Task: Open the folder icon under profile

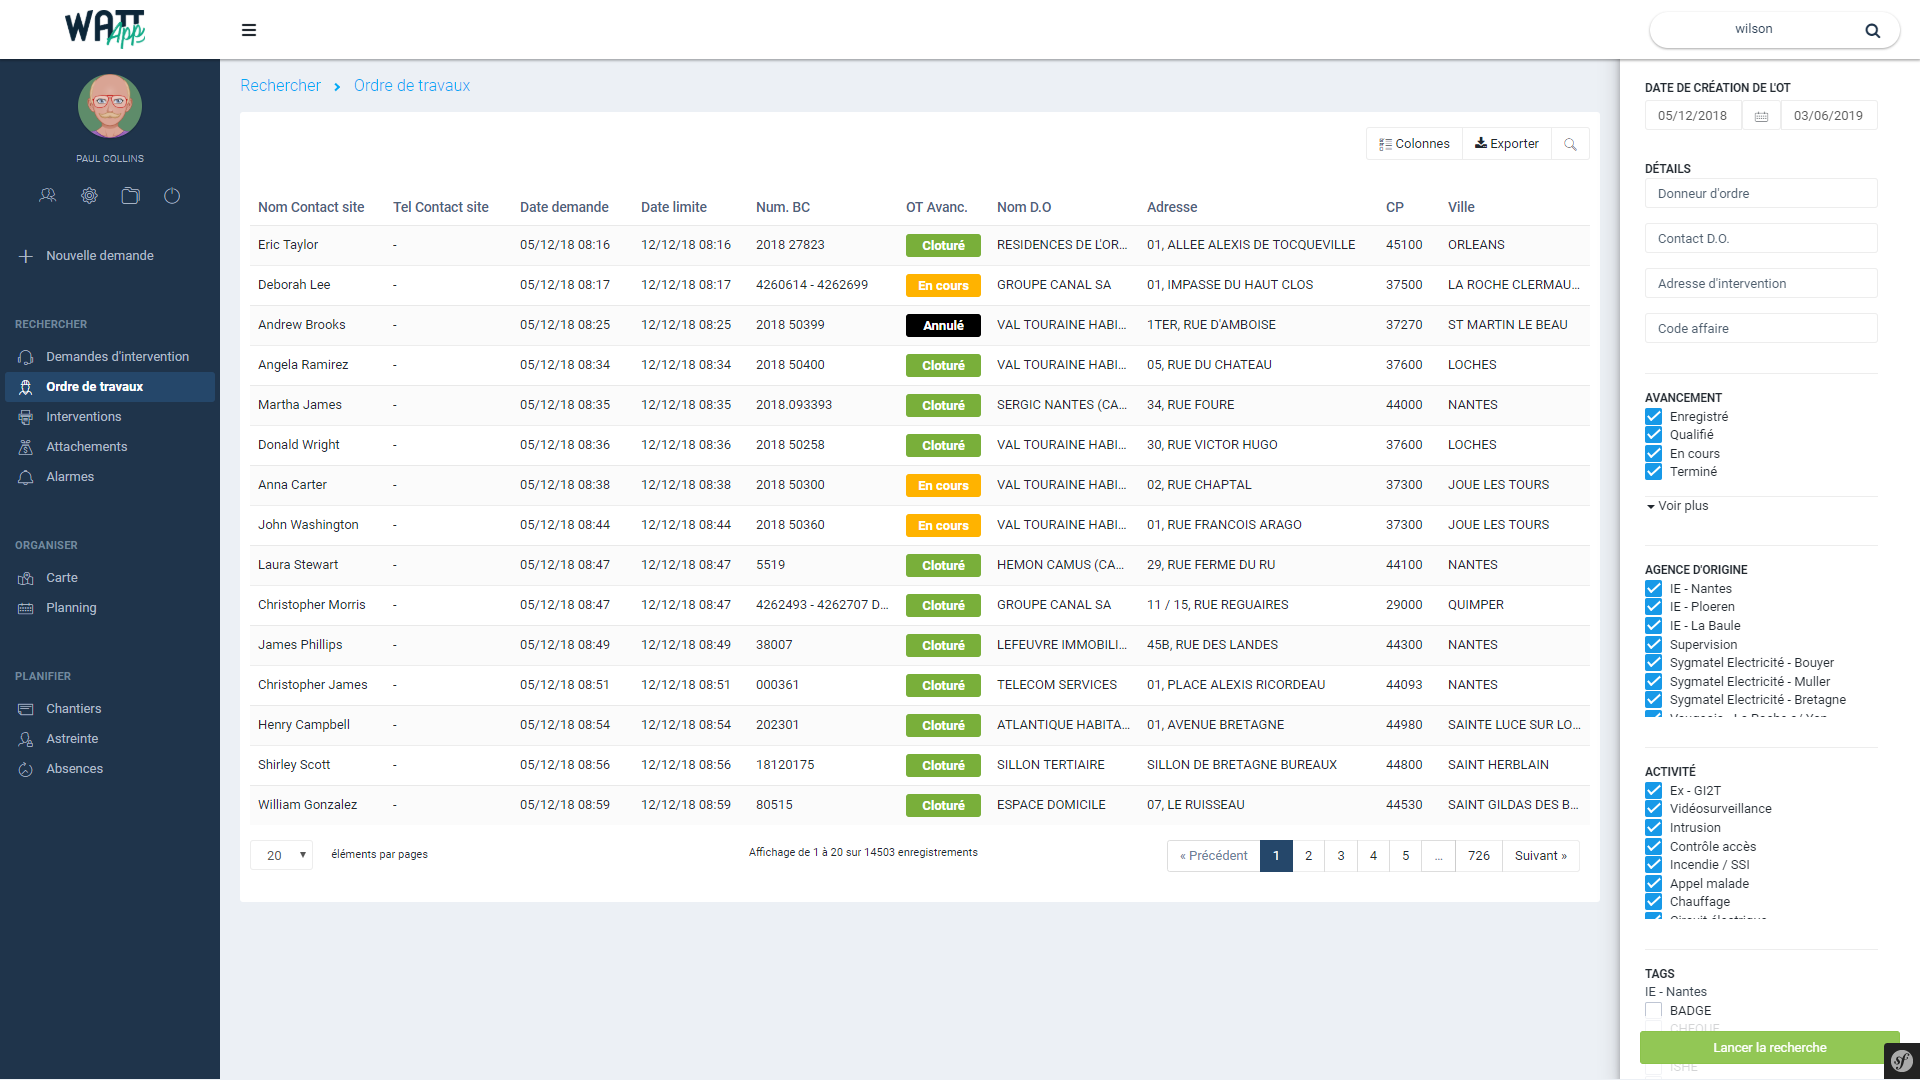Action: (130, 196)
